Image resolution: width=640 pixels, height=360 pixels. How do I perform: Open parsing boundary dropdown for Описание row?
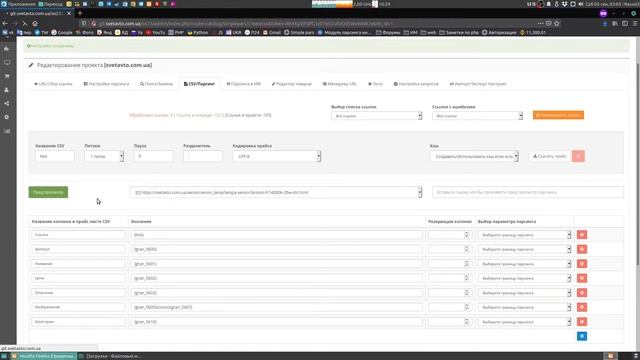(x=524, y=293)
